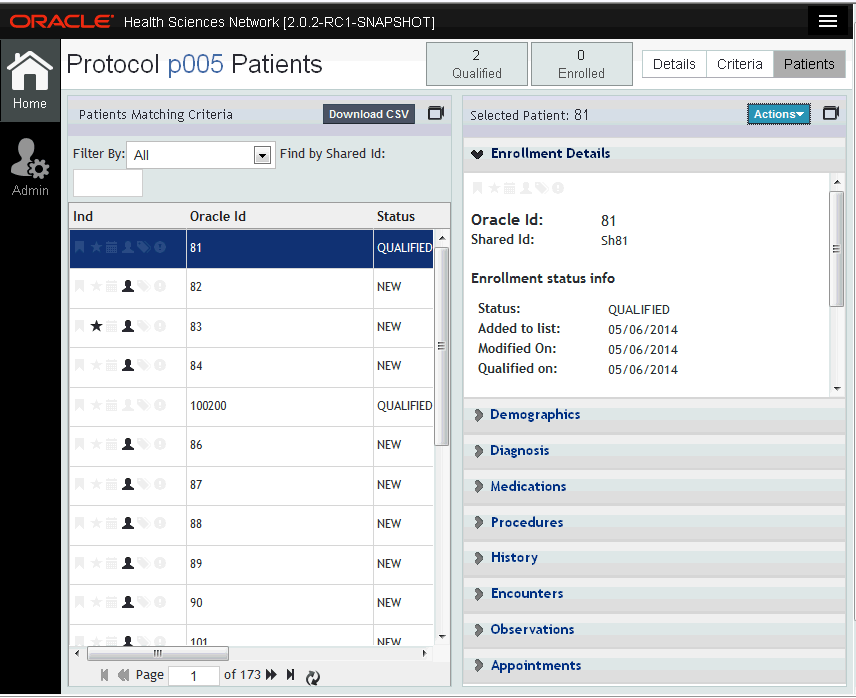Toggle the star indicator for patient 88

coord(96,523)
